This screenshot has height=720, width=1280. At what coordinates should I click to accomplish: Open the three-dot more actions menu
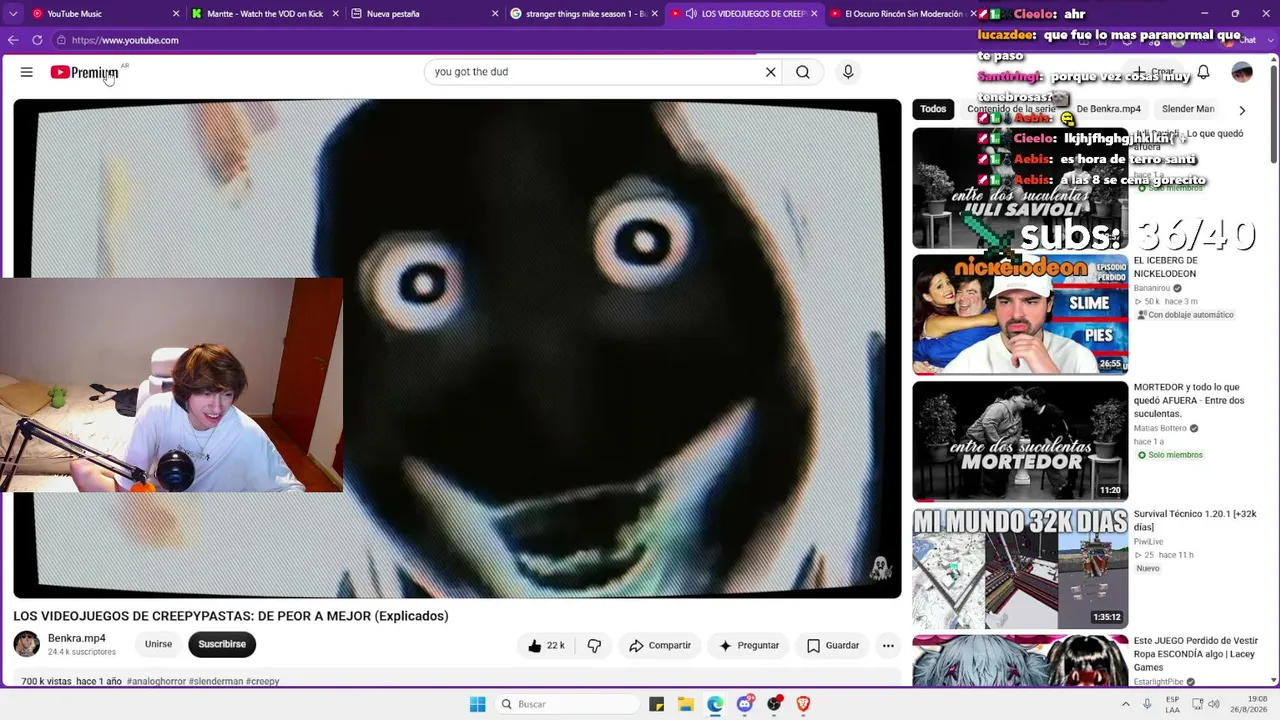point(888,646)
